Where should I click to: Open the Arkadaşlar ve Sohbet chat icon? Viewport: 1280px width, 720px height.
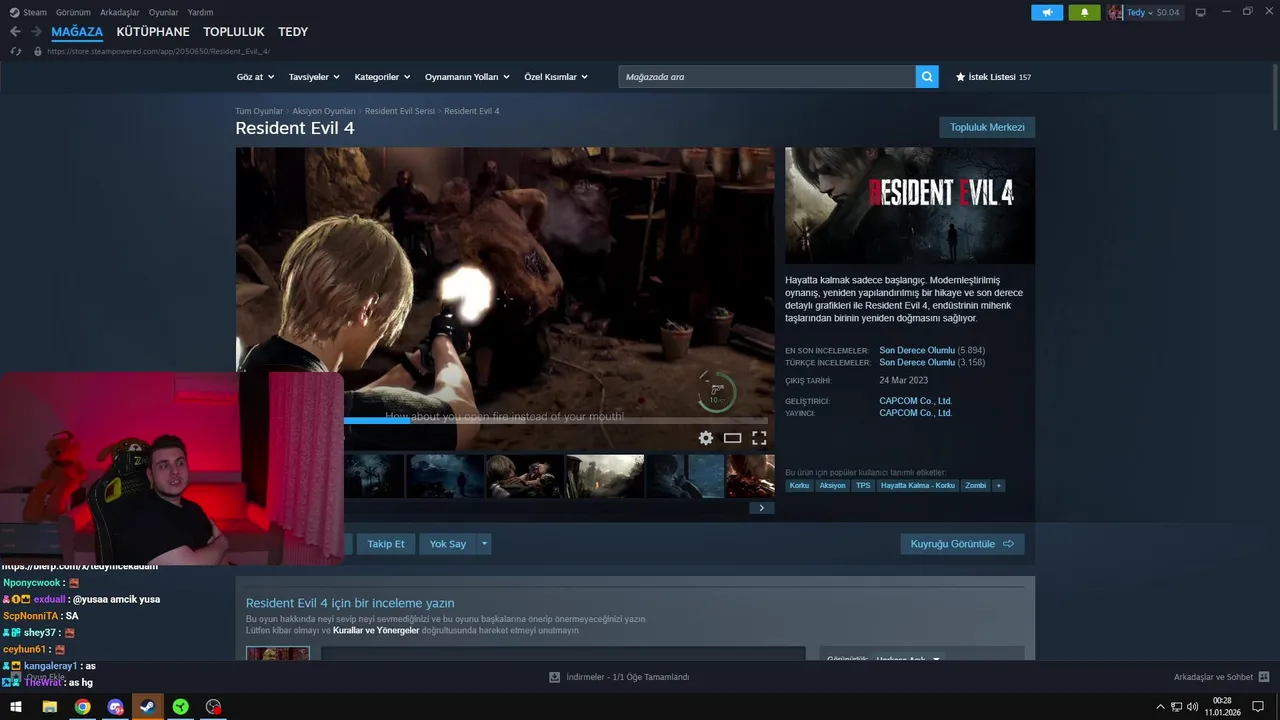click(x=1264, y=677)
